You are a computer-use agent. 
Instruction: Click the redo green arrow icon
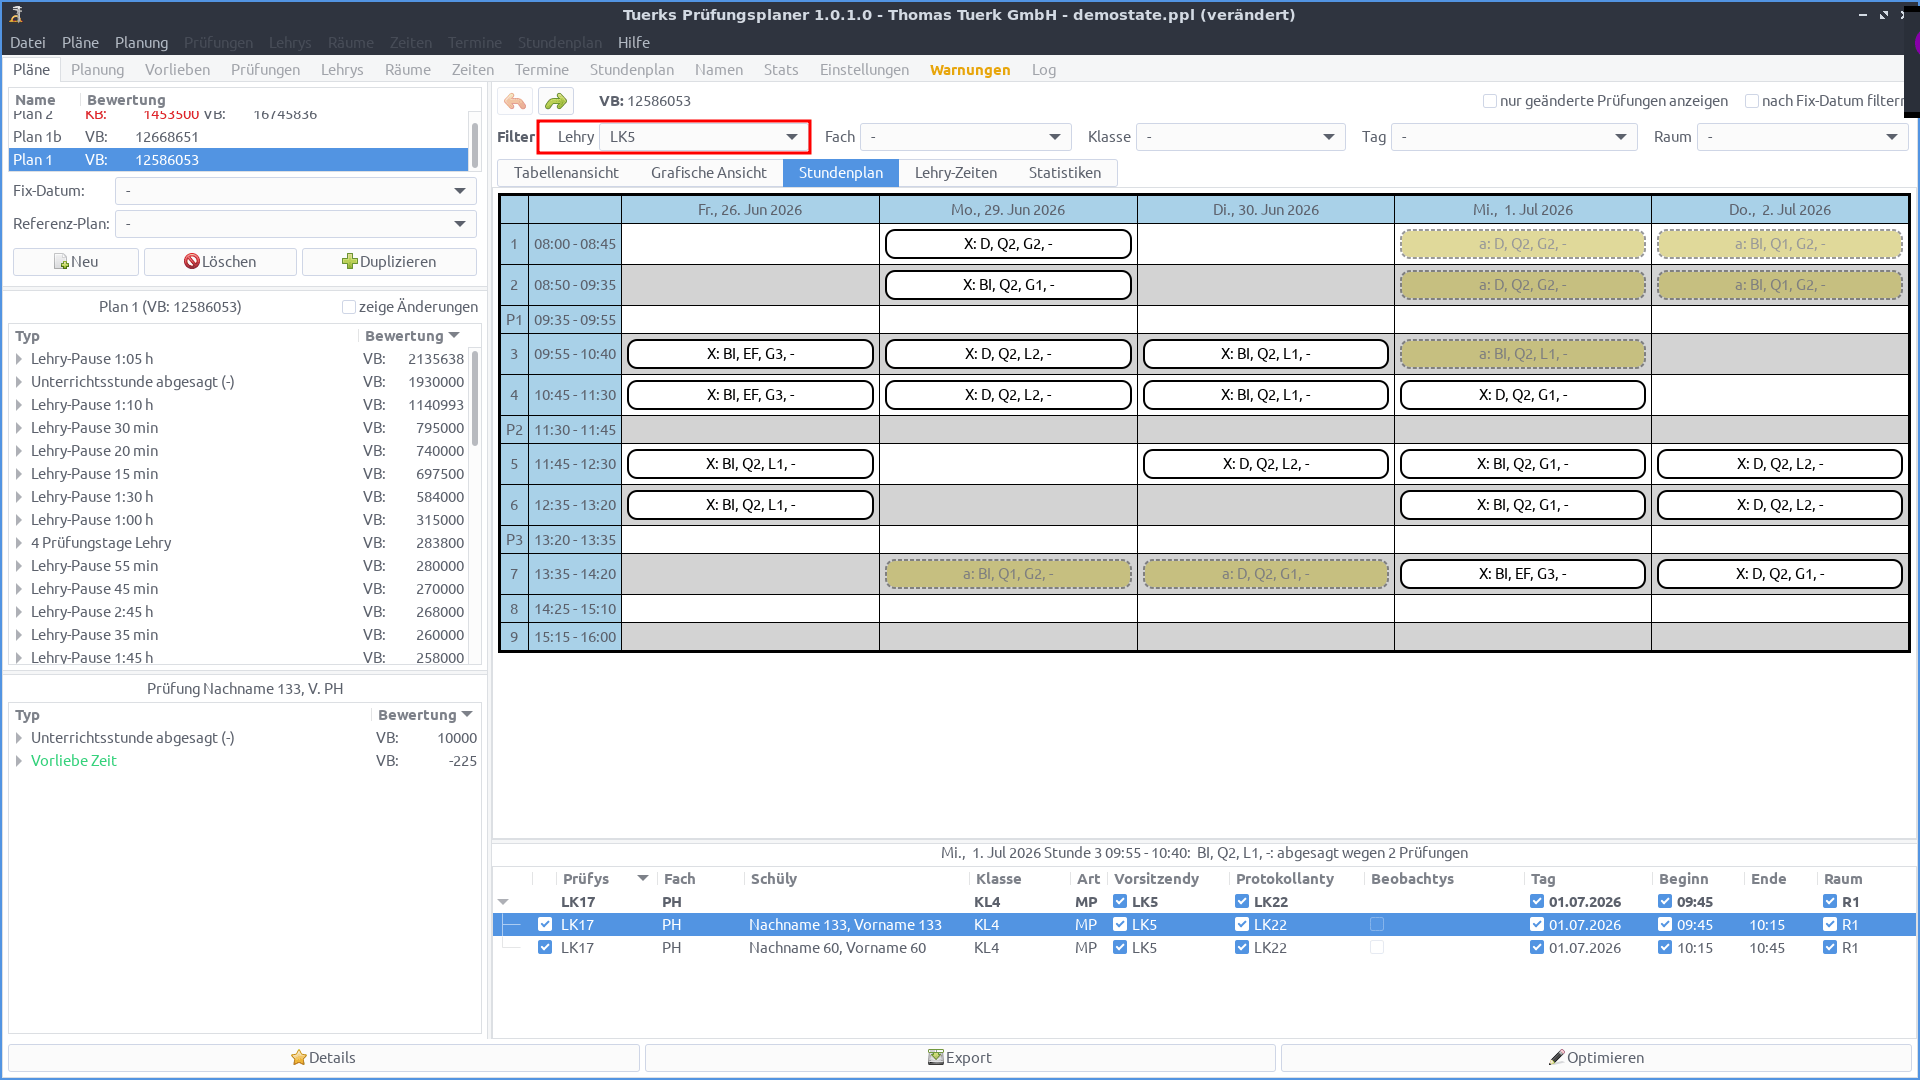point(556,101)
